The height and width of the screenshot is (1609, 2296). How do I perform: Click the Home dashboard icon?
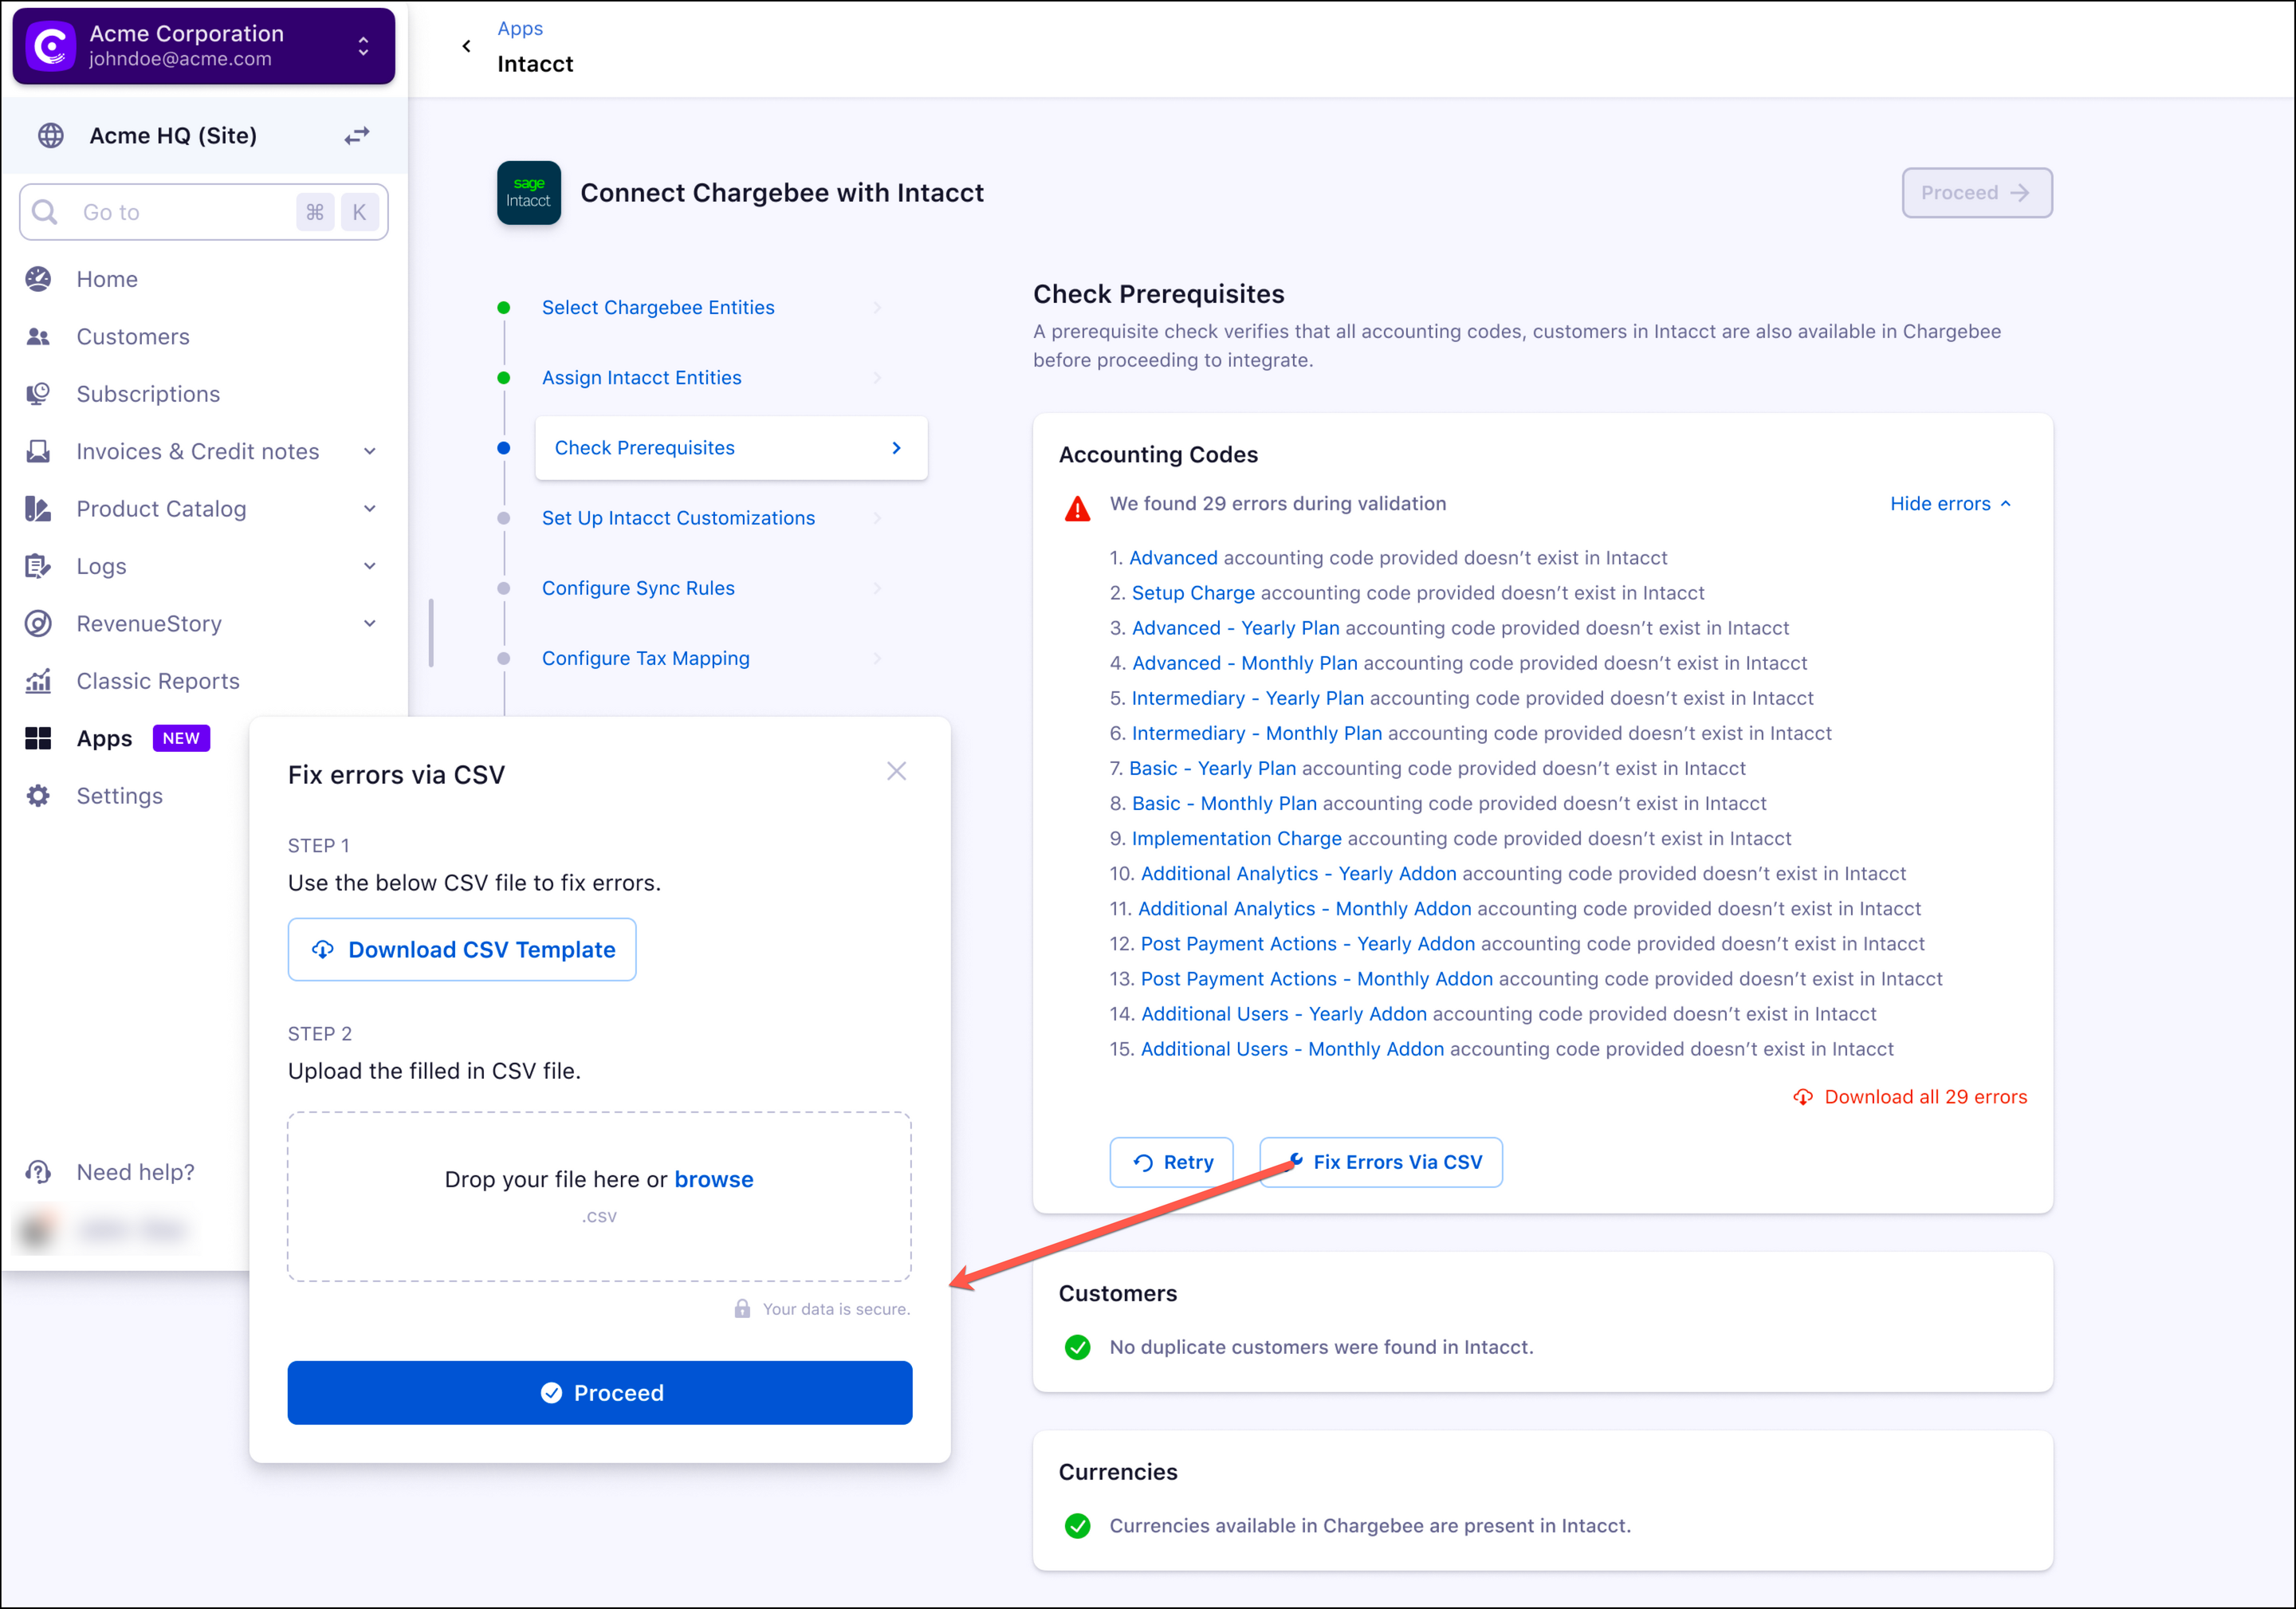coord(38,279)
